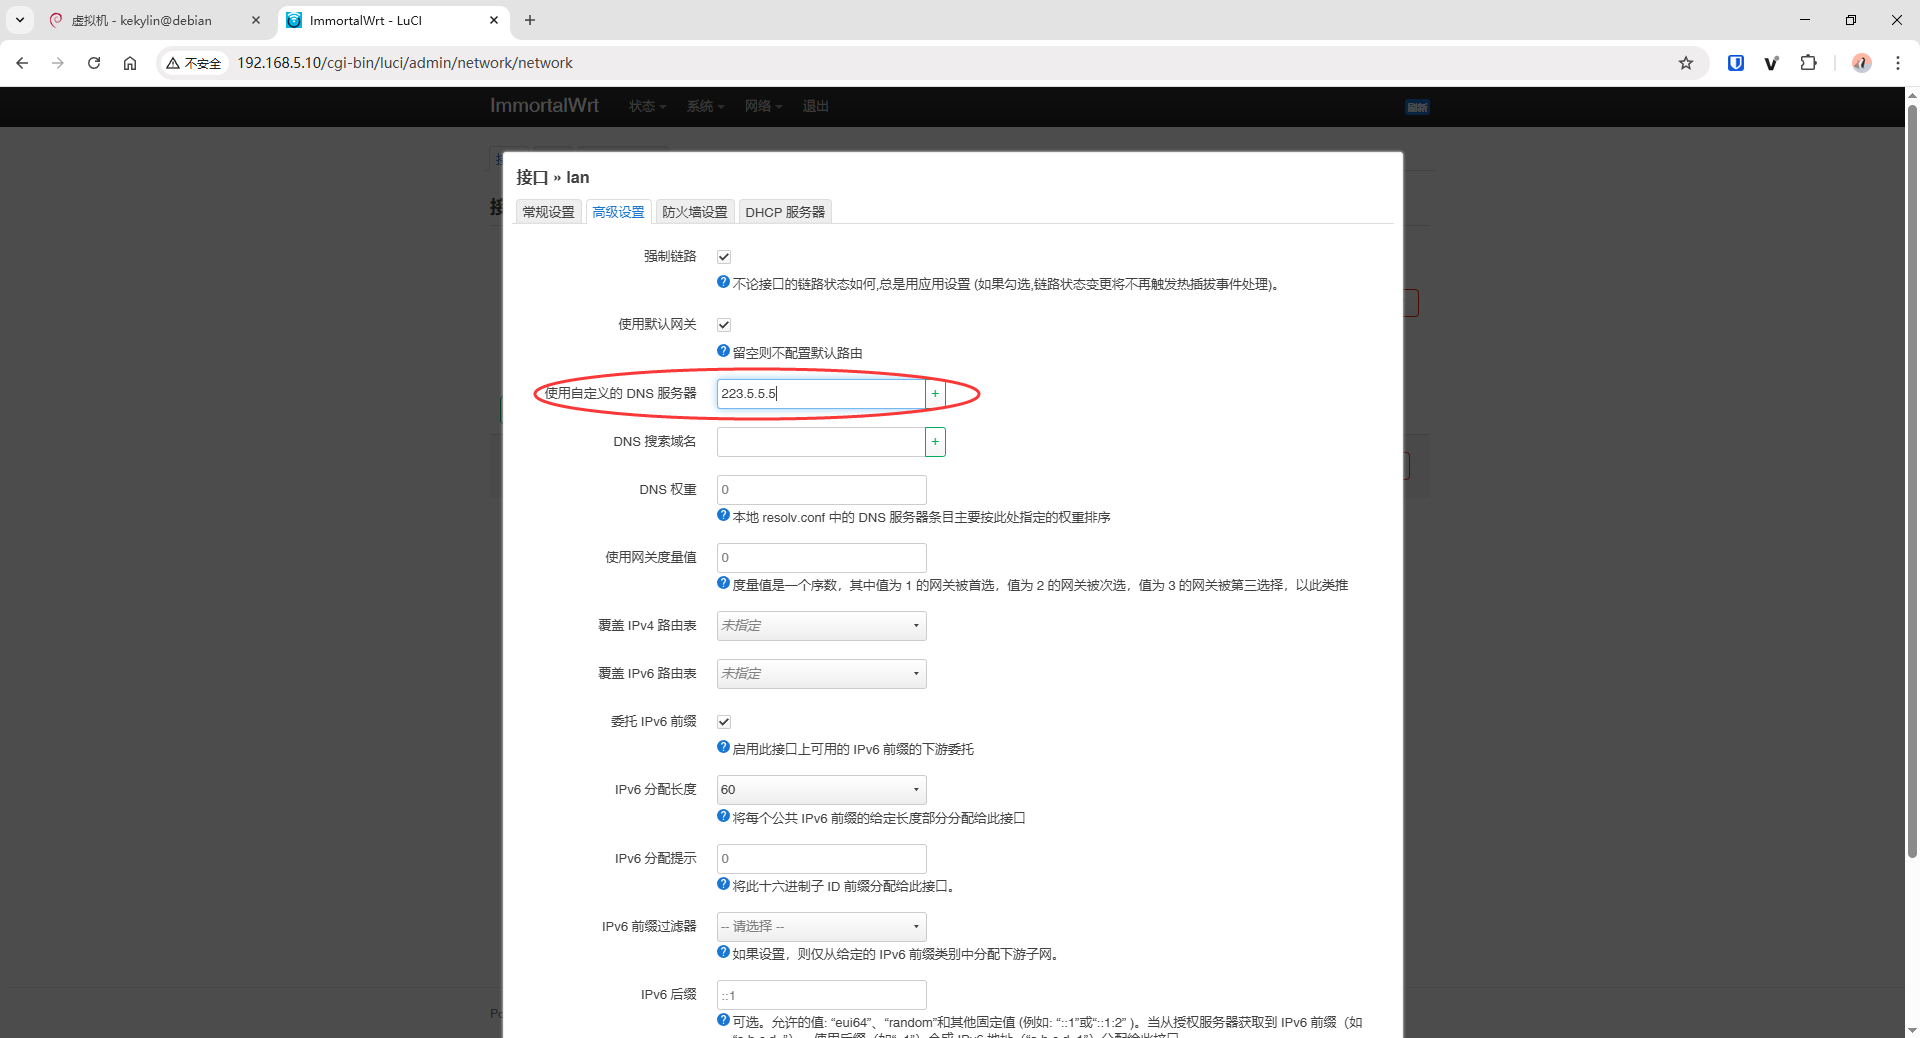This screenshot has height=1038, width=1920.
Task: Uncheck 委托 IPv6 前缀
Action: point(723,721)
